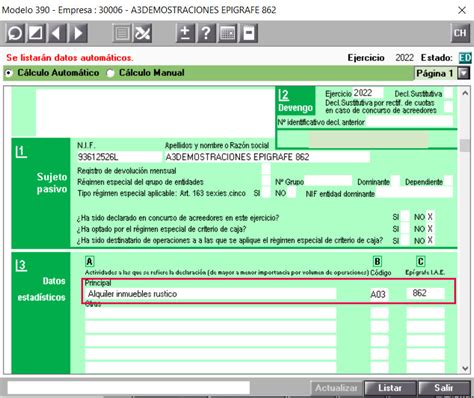Screen dimensions: 474x398
Task: Click the Actualizar button
Action: point(336,388)
